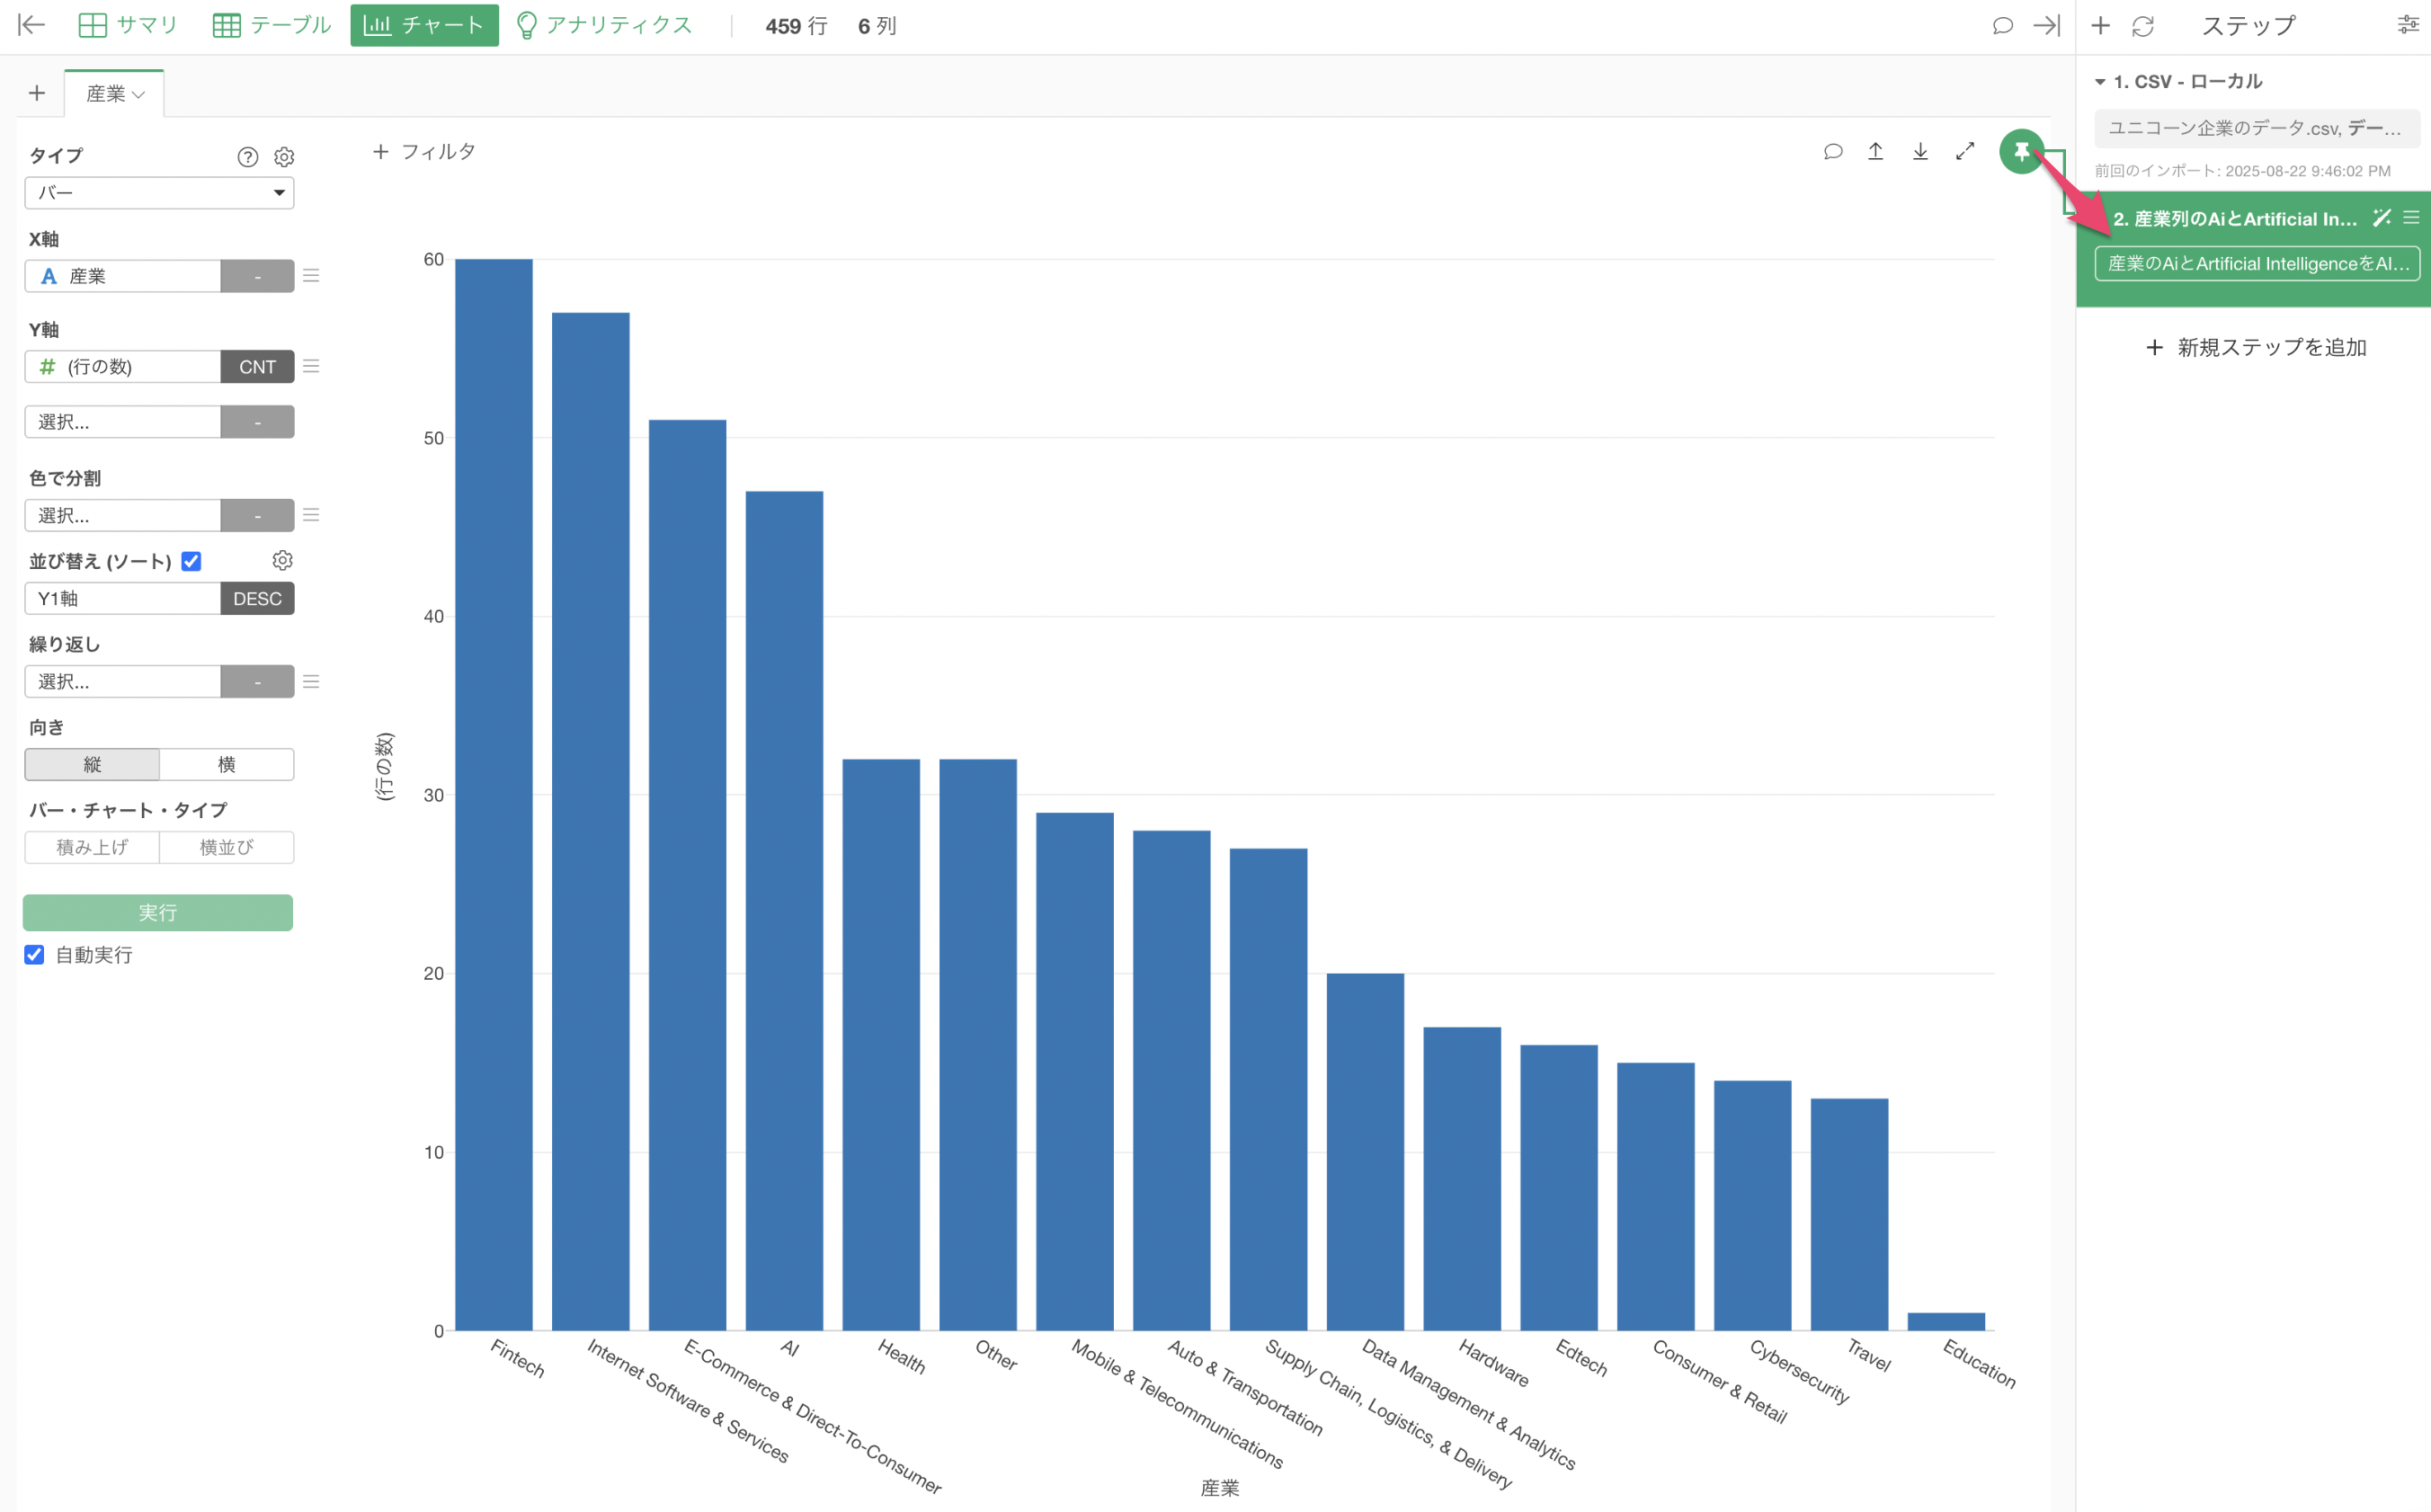Image resolution: width=2431 pixels, height=1512 pixels.
Task: Set orientation to 縦 vertical
Action: tap(92, 765)
